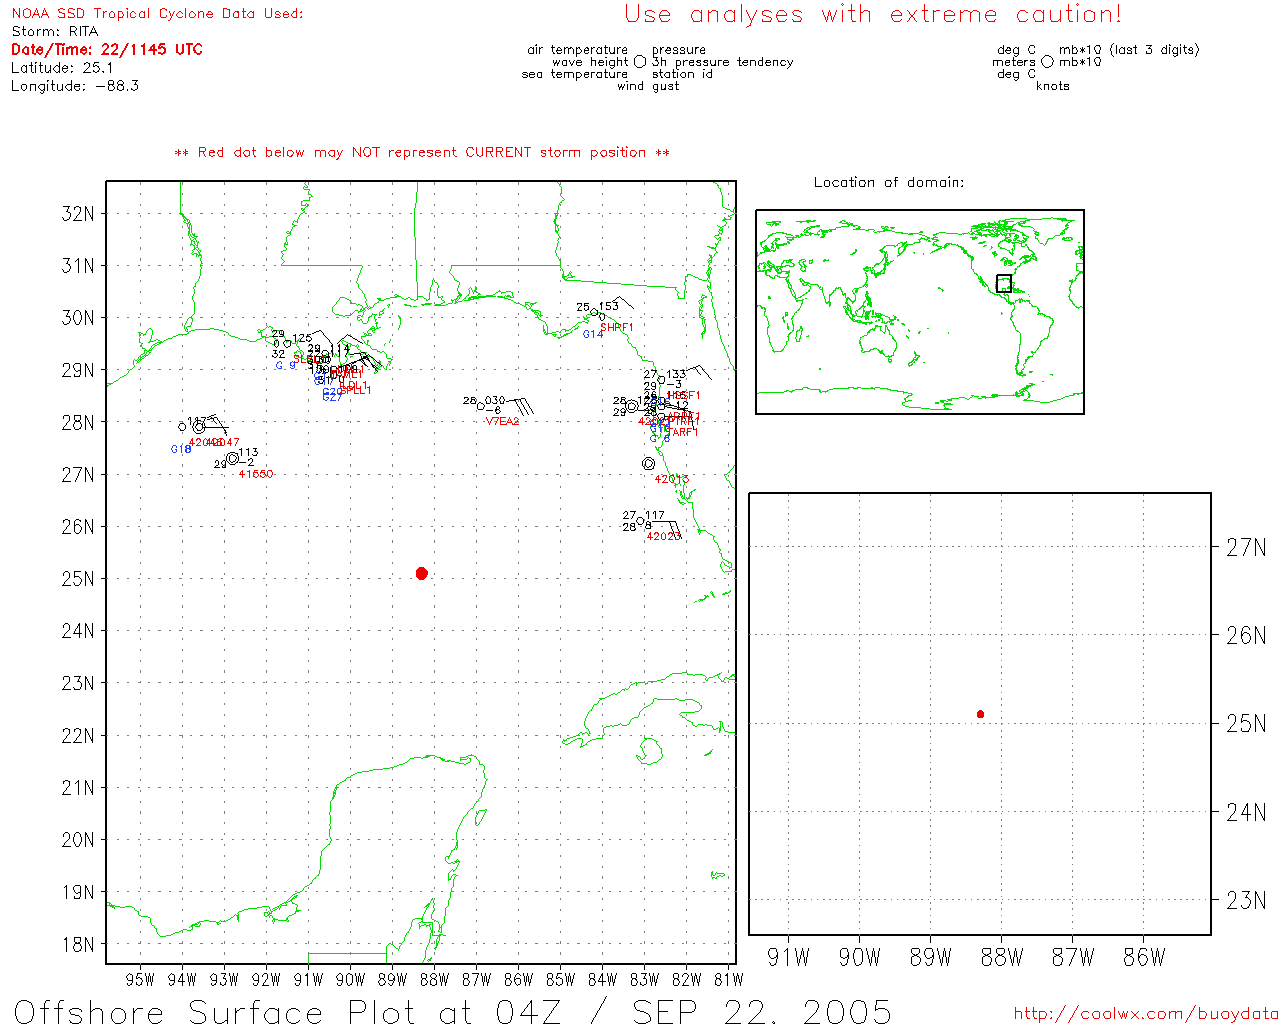The height and width of the screenshot is (1024, 1280).
Task: Click the Storm: RITA label
Action: (55, 31)
